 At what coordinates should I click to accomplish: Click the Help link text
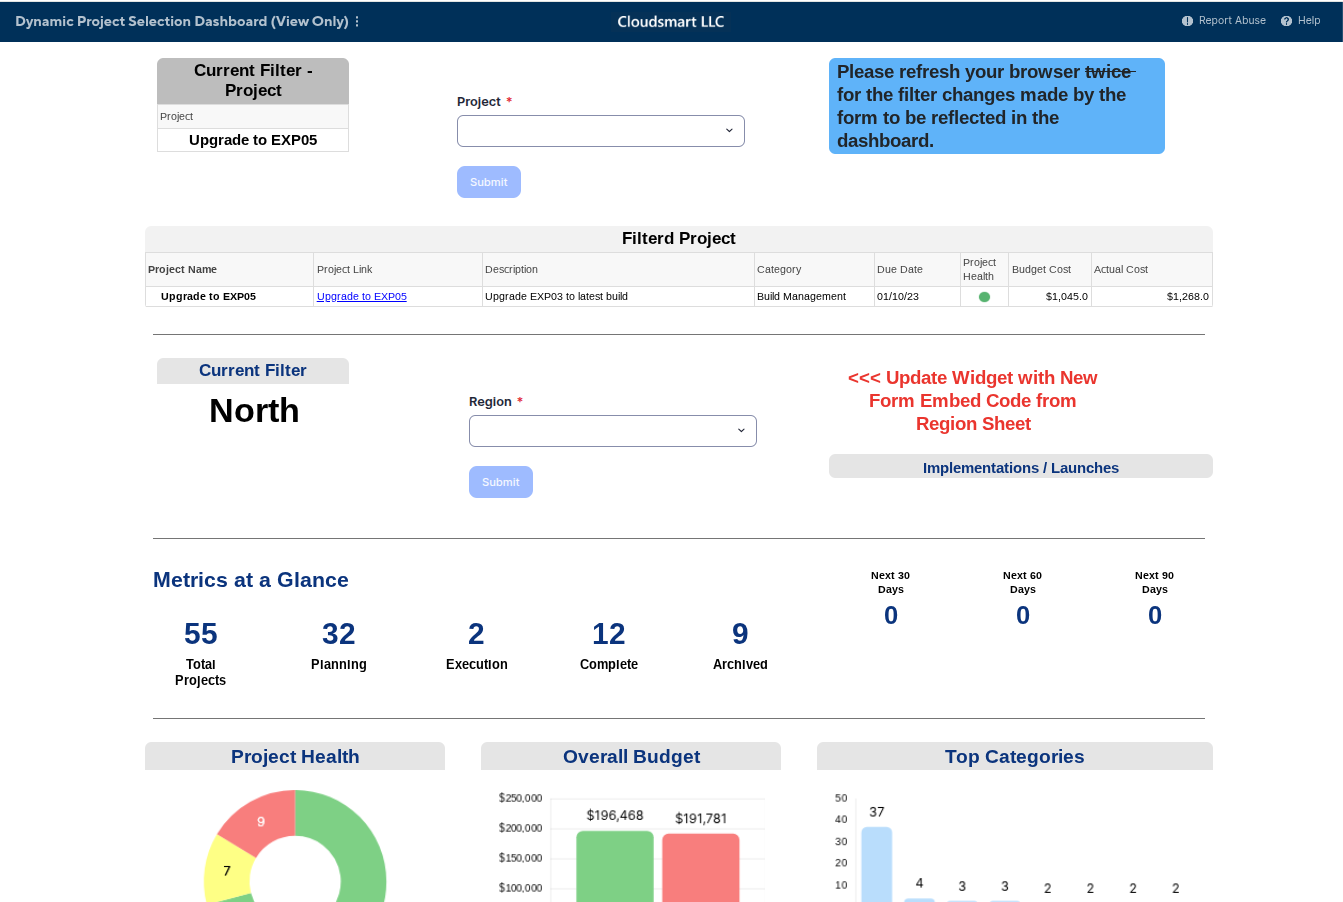(x=1309, y=21)
